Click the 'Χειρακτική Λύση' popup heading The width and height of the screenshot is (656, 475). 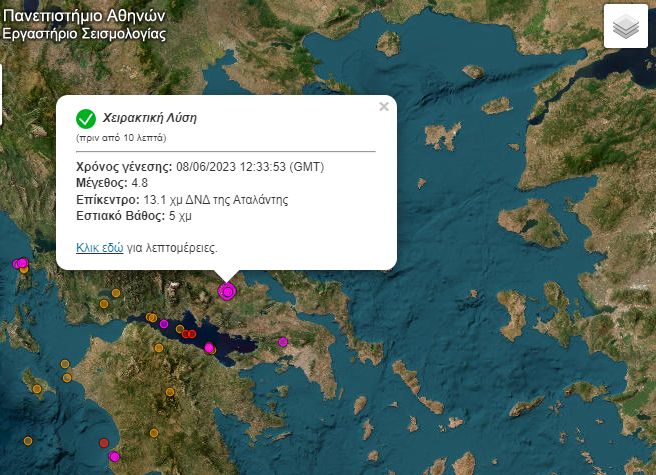pos(150,117)
